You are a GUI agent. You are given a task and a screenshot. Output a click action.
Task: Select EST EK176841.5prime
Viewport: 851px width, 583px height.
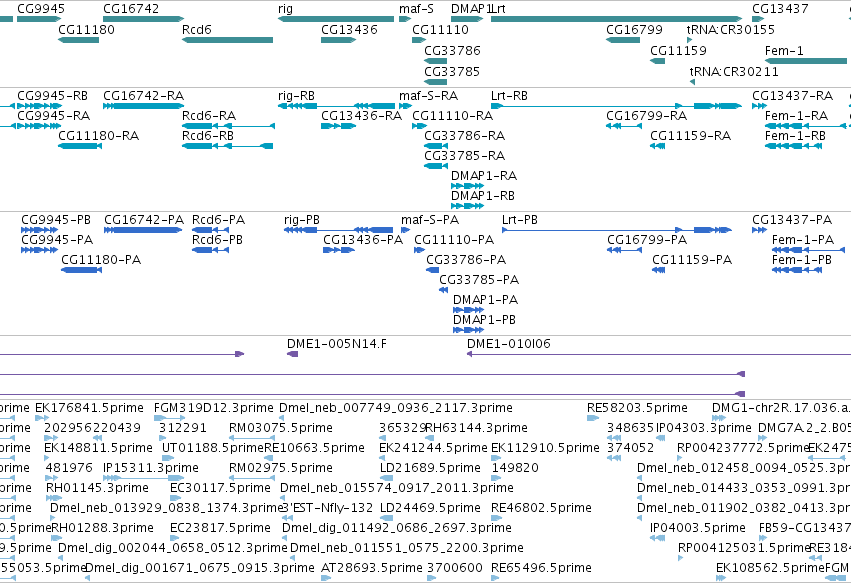click(x=90, y=408)
